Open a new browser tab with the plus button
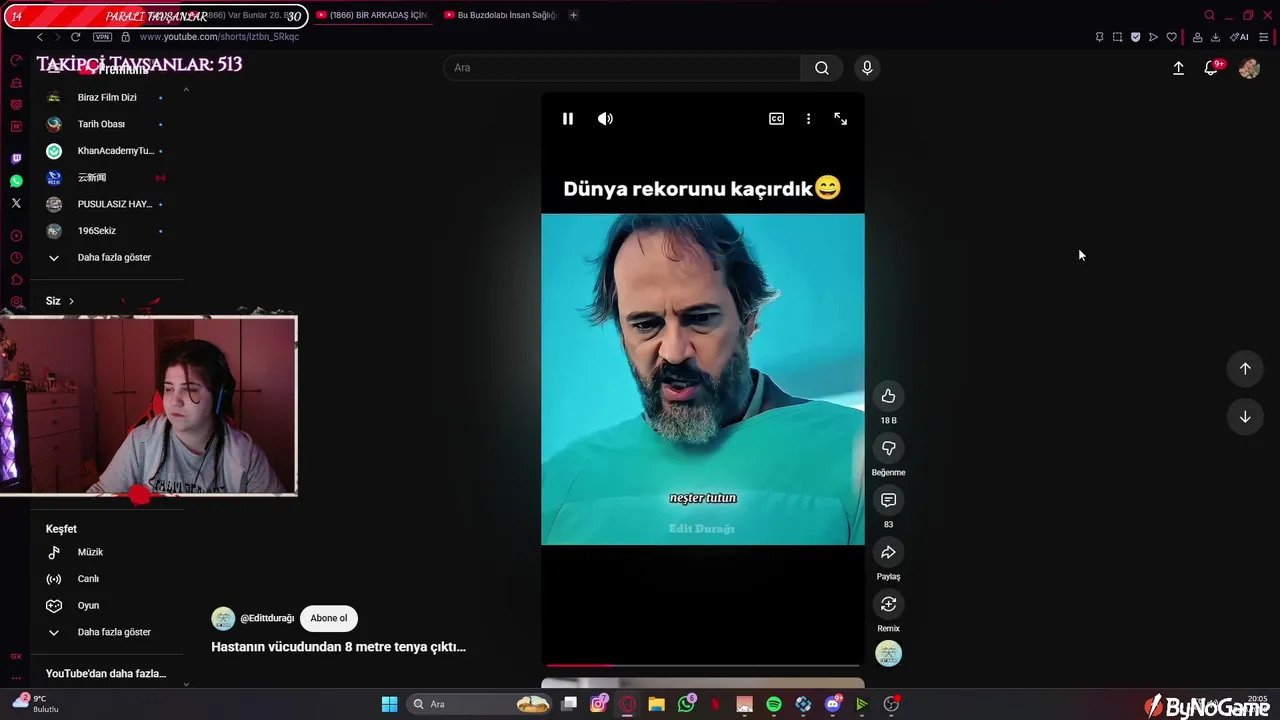Screen dimensions: 1280x720 573,15
